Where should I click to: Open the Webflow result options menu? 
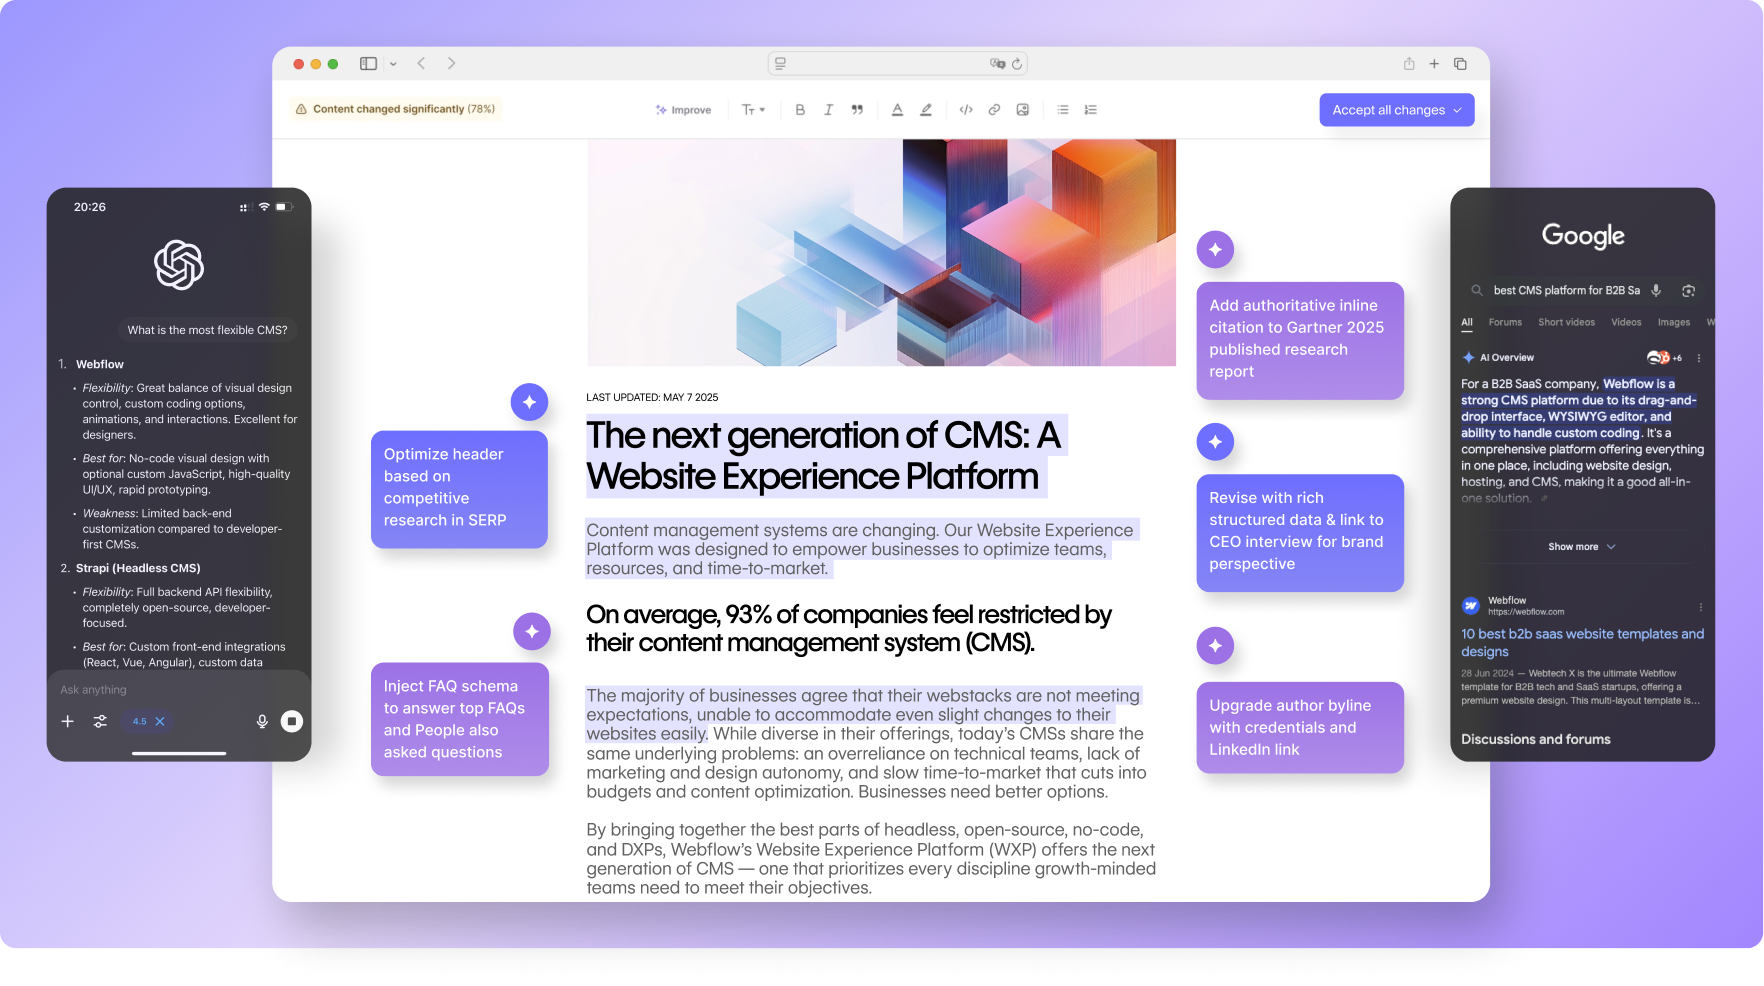coord(1700,607)
